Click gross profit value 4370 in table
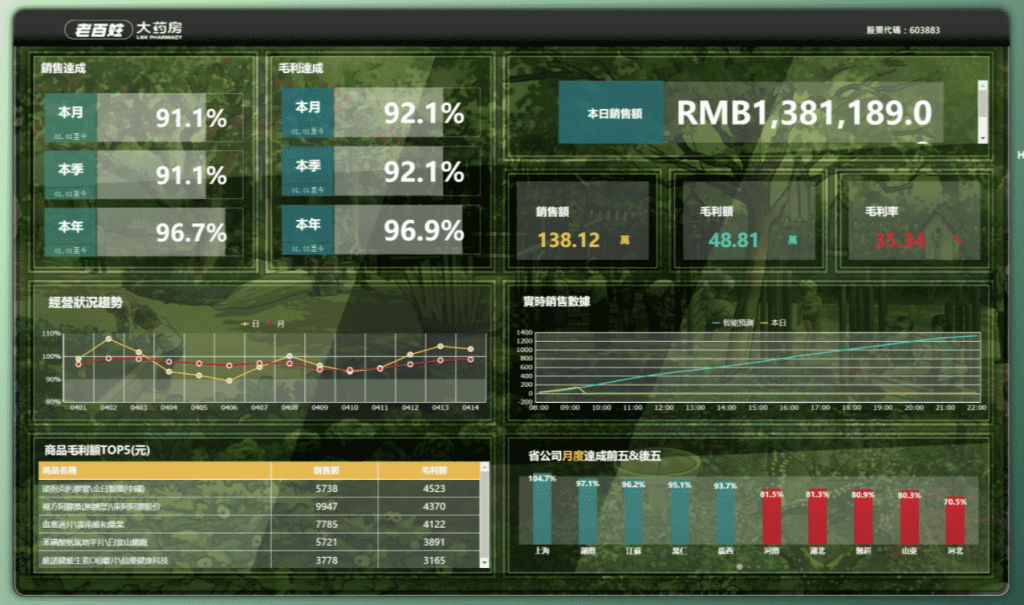 [x=434, y=506]
